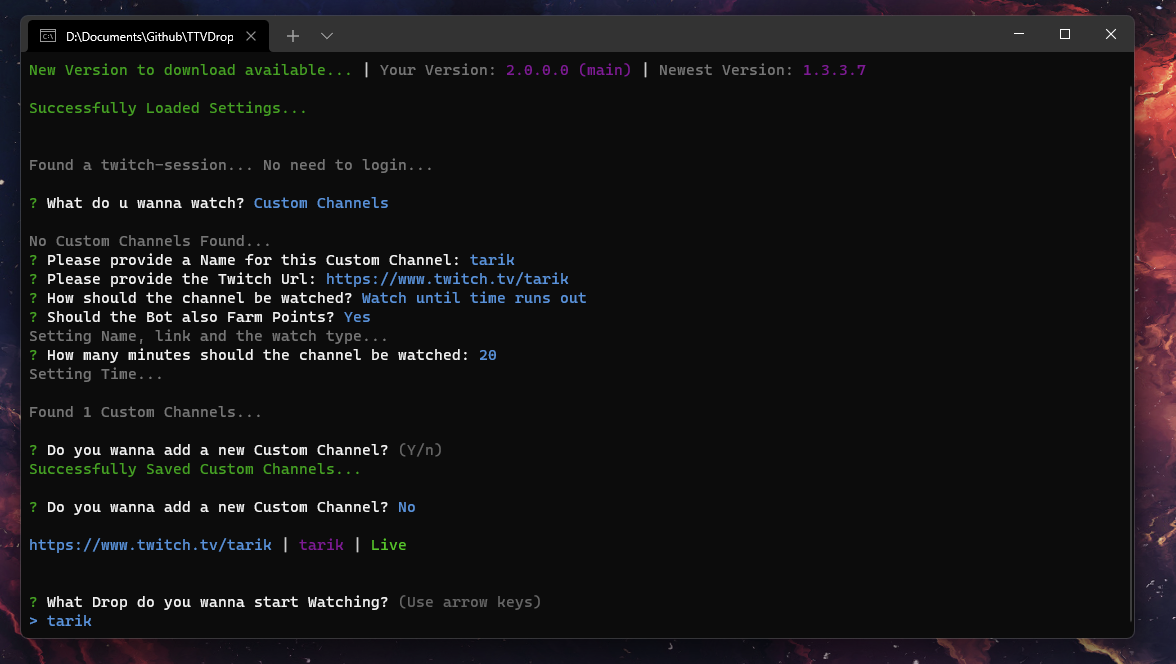Viewport: 1176px width, 664px height.
Task: Click 'What Drop do you wanna start Watching?' prompt
Action: 218,602
